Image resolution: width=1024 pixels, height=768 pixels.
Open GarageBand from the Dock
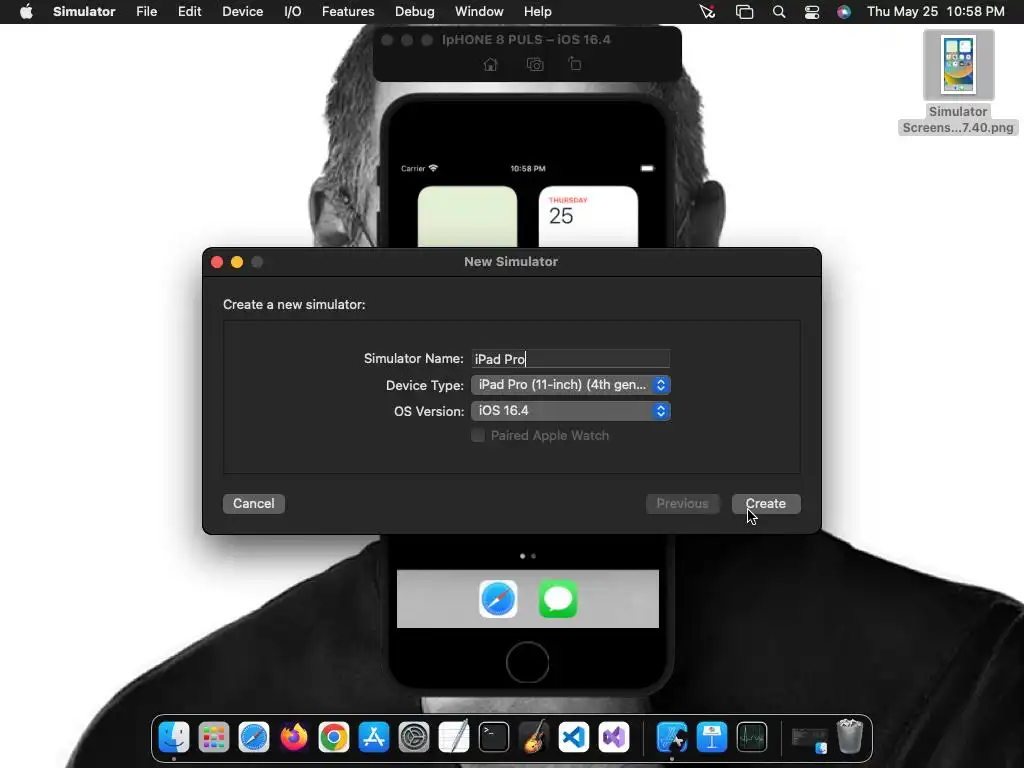tap(534, 737)
